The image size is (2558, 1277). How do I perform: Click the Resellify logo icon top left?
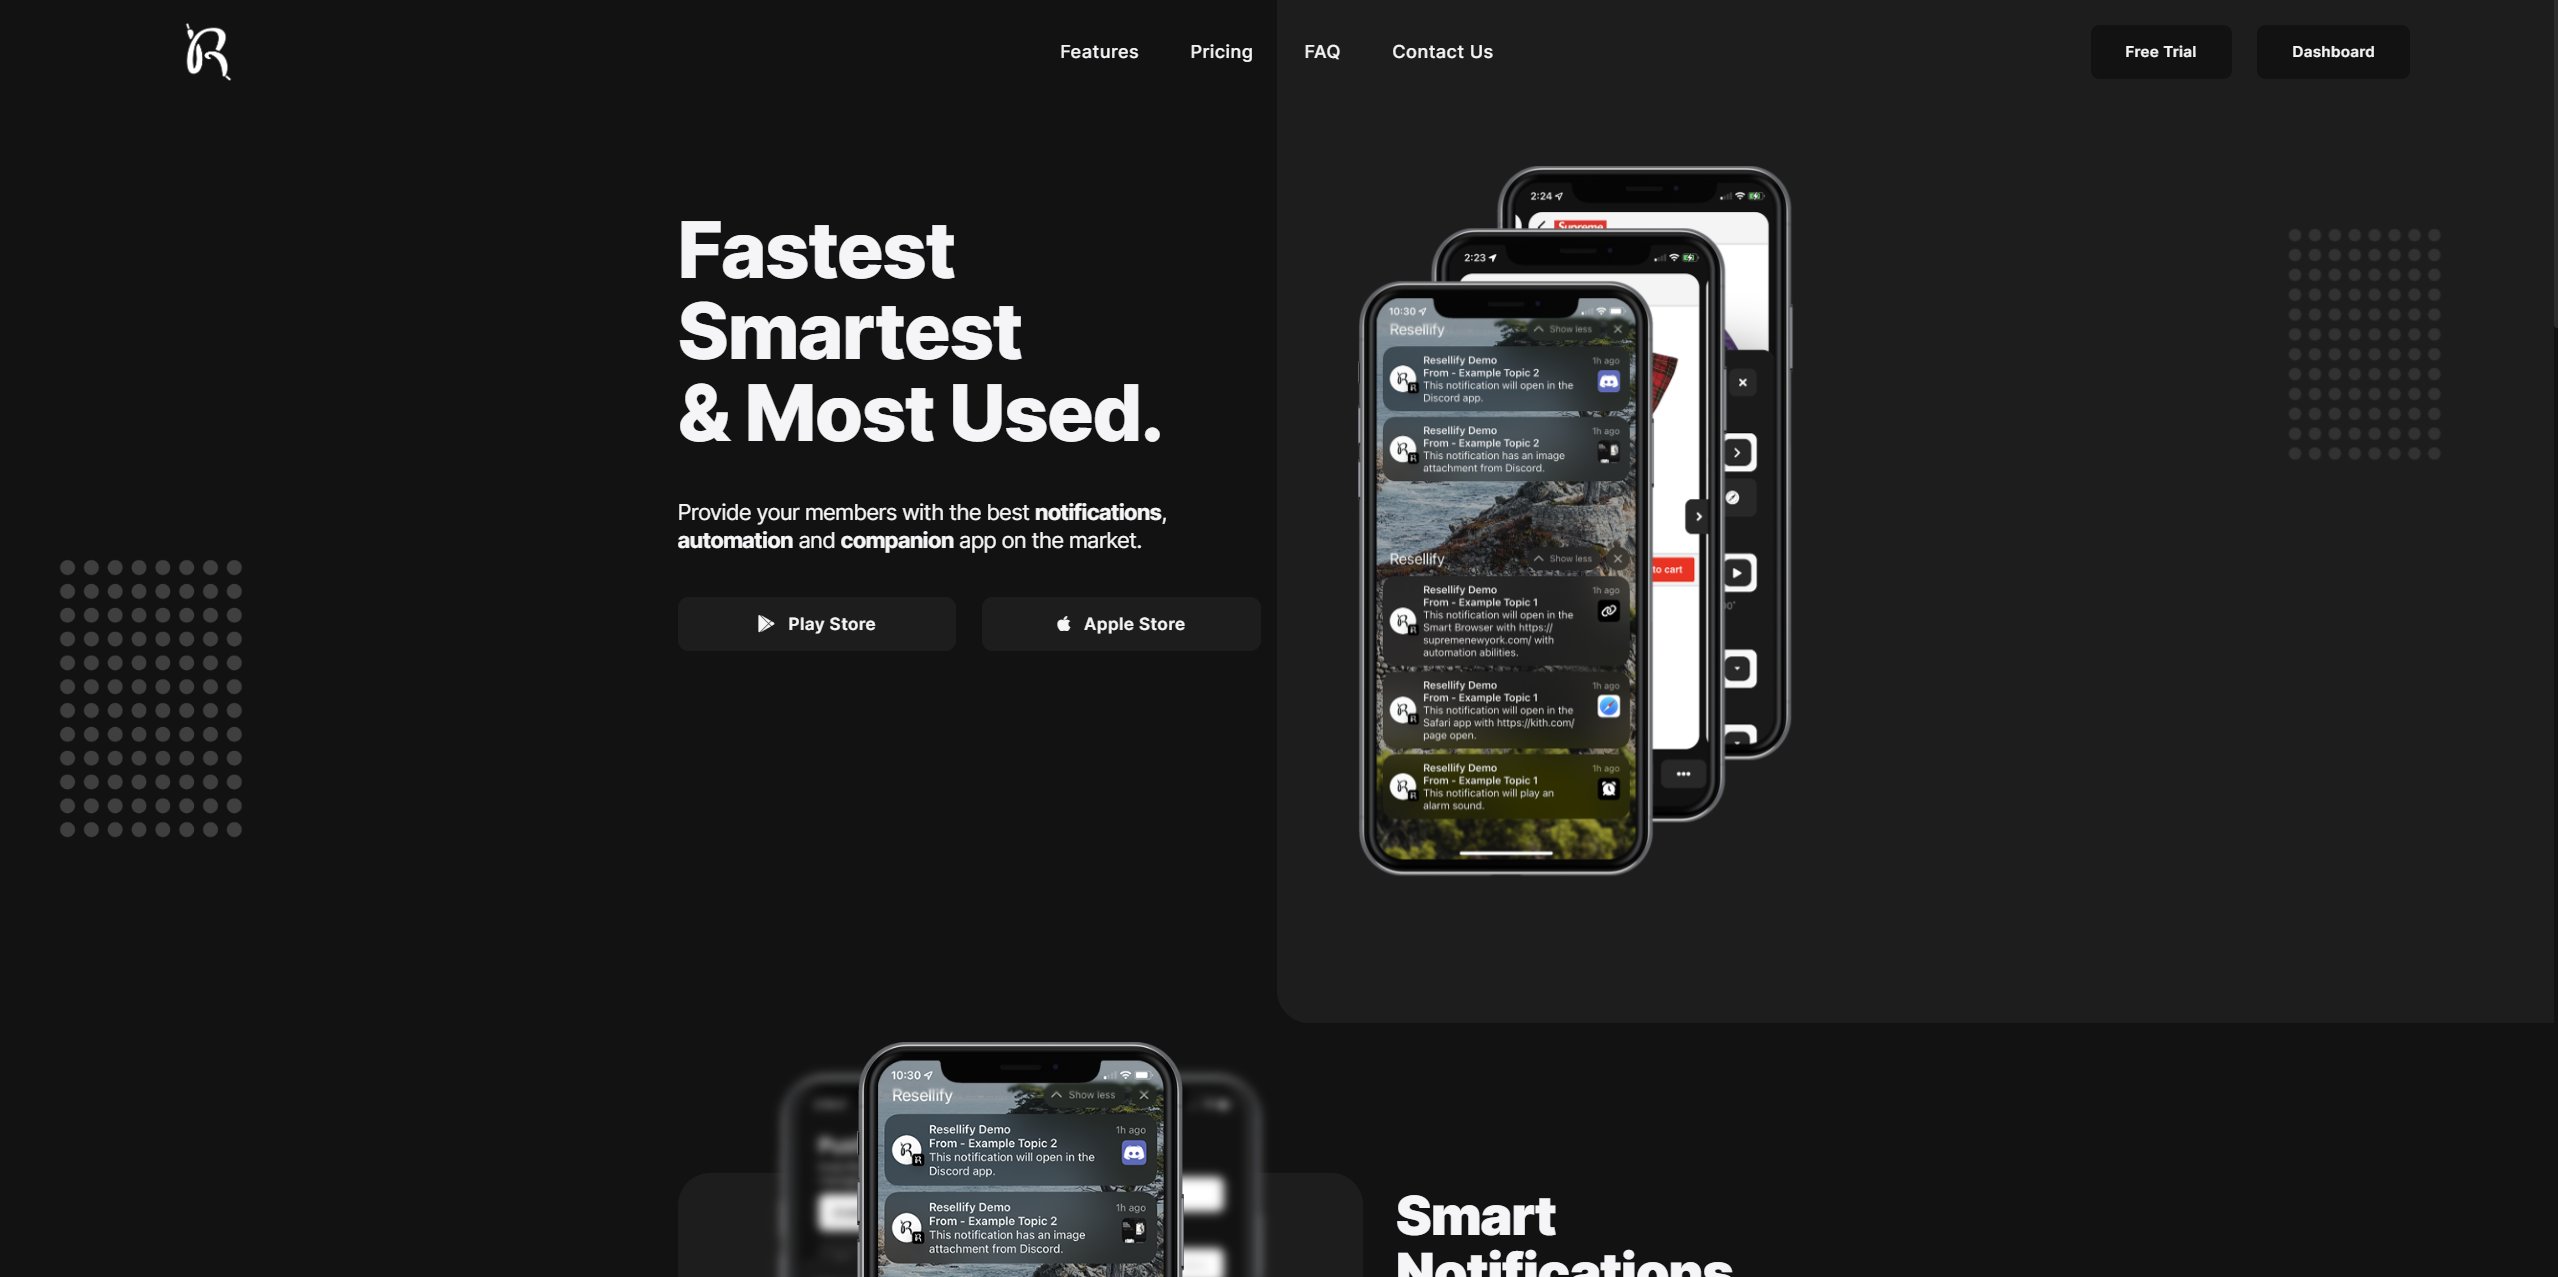tap(206, 51)
